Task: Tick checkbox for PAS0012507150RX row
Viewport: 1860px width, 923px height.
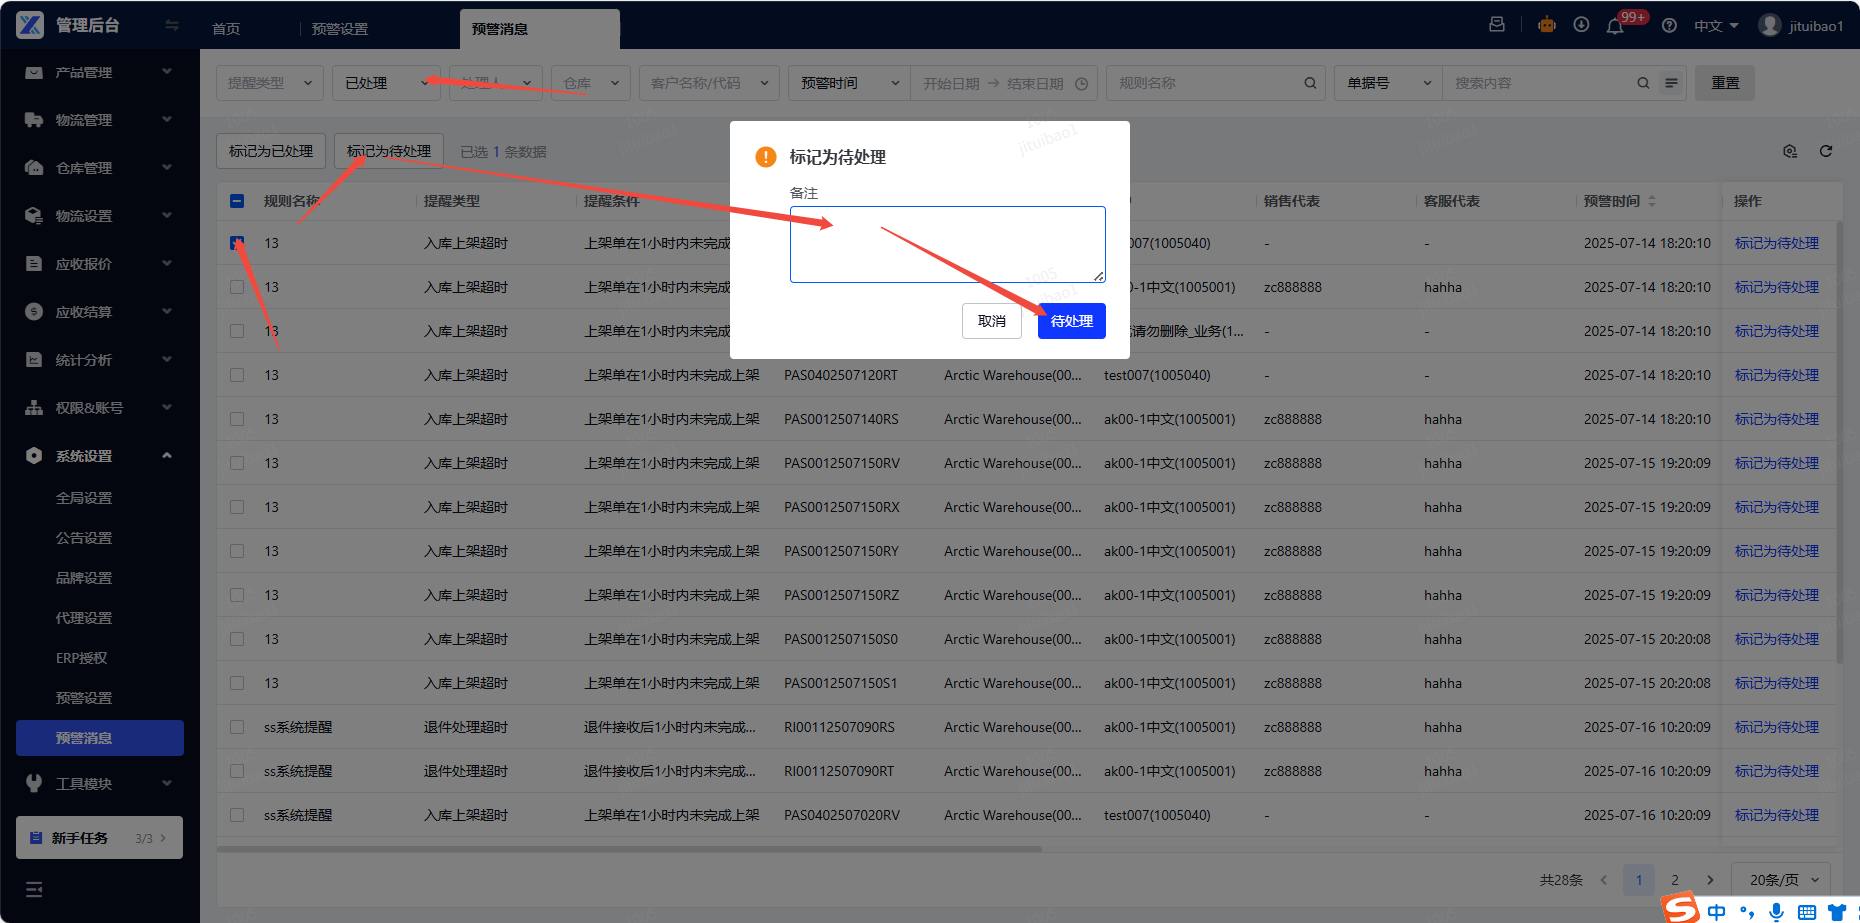Action: click(x=237, y=507)
